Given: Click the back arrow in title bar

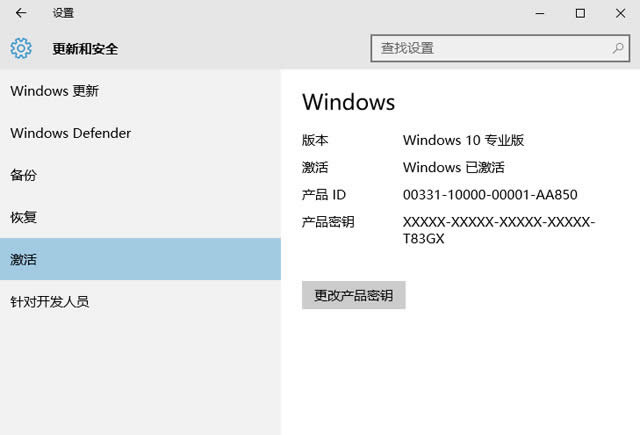Looking at the screenshot, I should pyautogui.click(x=21, y=13).
